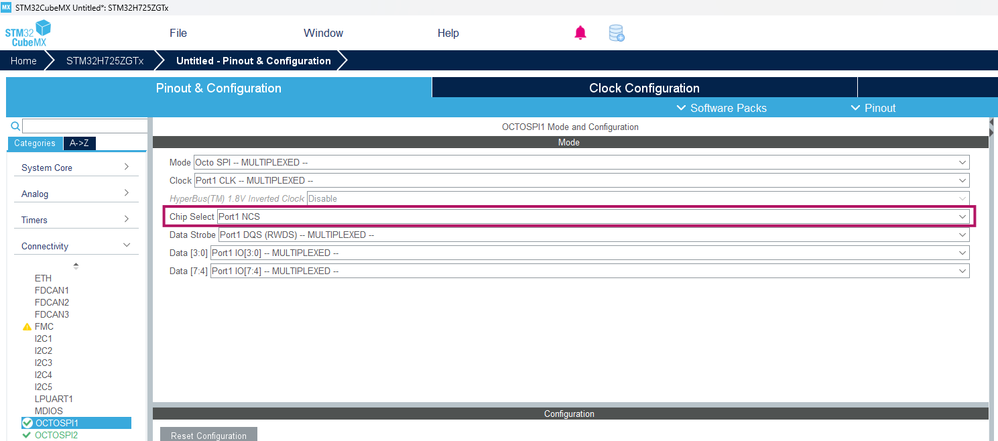Viewport: 998px width, 441px height.
Task: Collapse Connectivity category
Action: point(76,246)
